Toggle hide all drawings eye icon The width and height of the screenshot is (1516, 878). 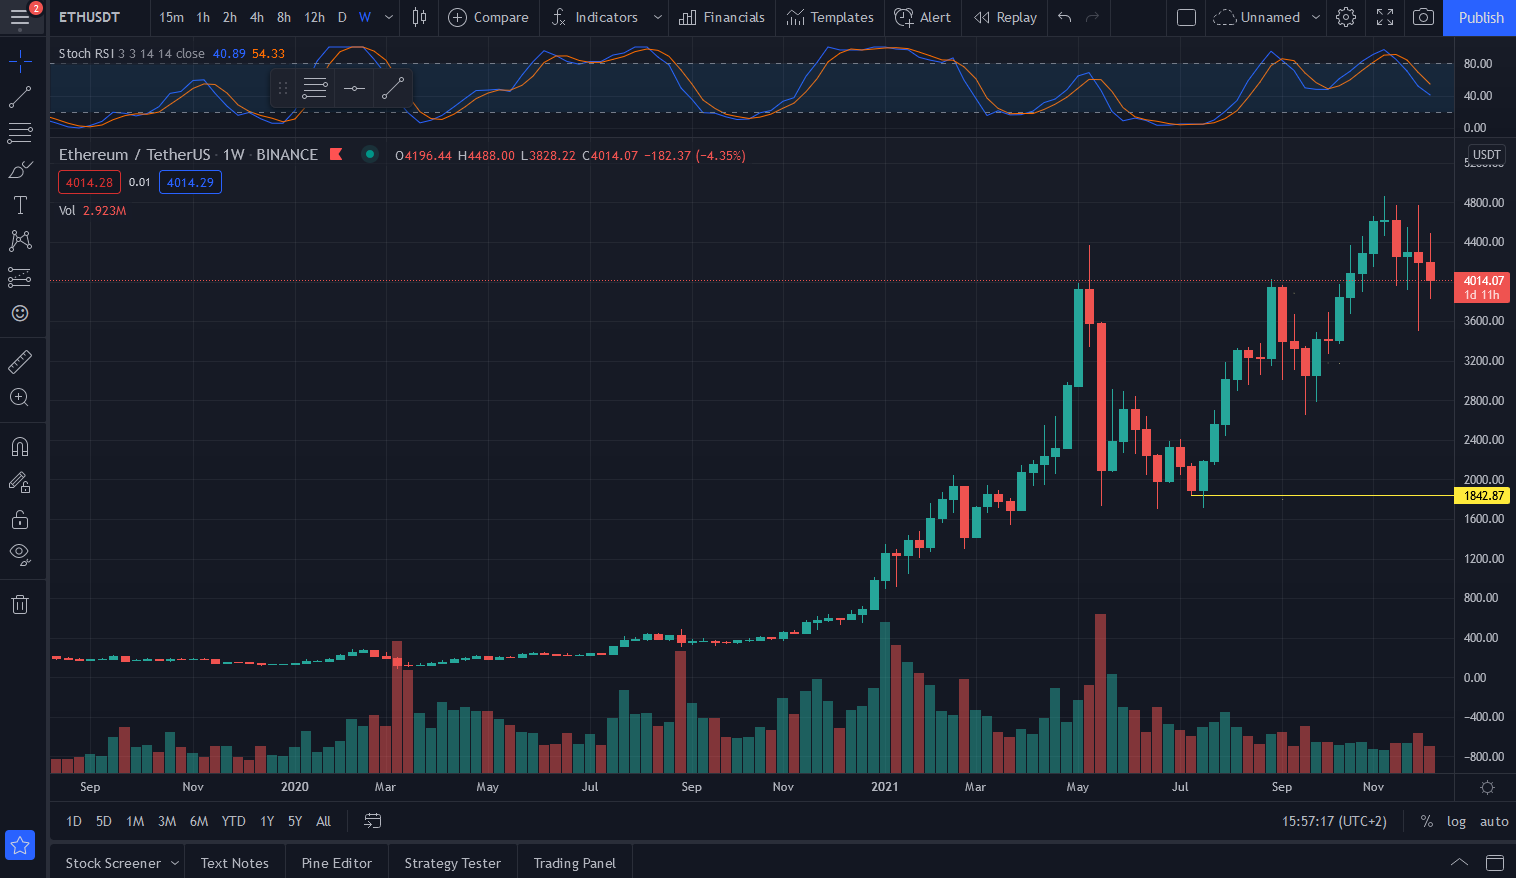tap(20, 554)
